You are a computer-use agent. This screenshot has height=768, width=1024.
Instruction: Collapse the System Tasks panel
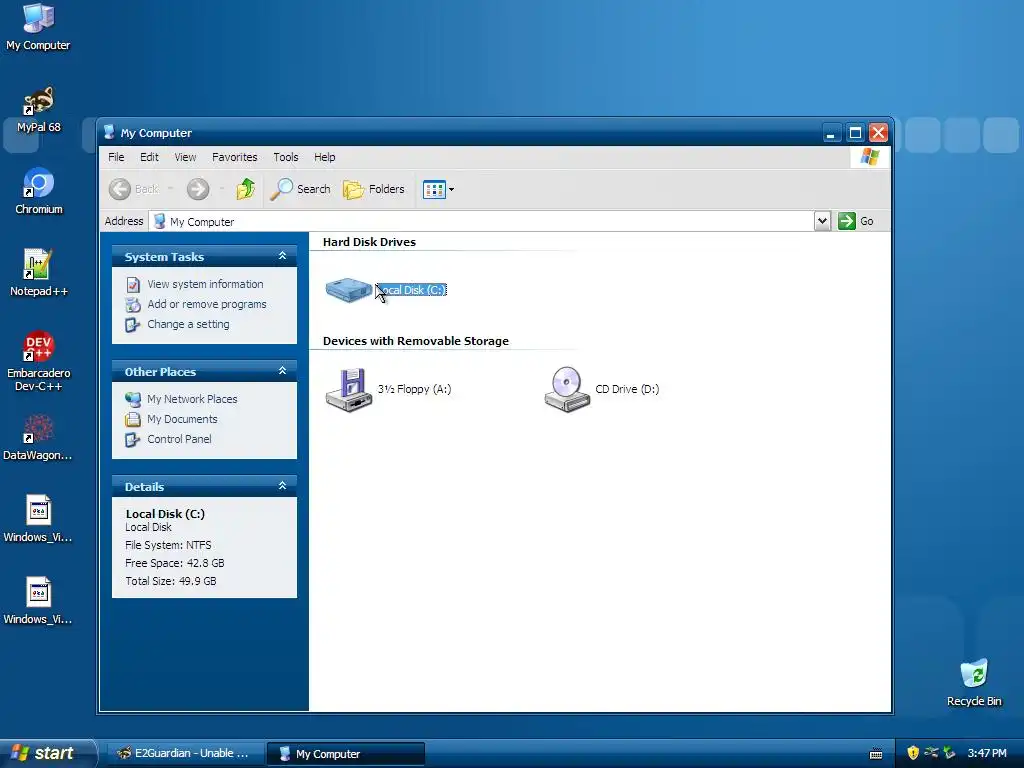tap(282, 256)
